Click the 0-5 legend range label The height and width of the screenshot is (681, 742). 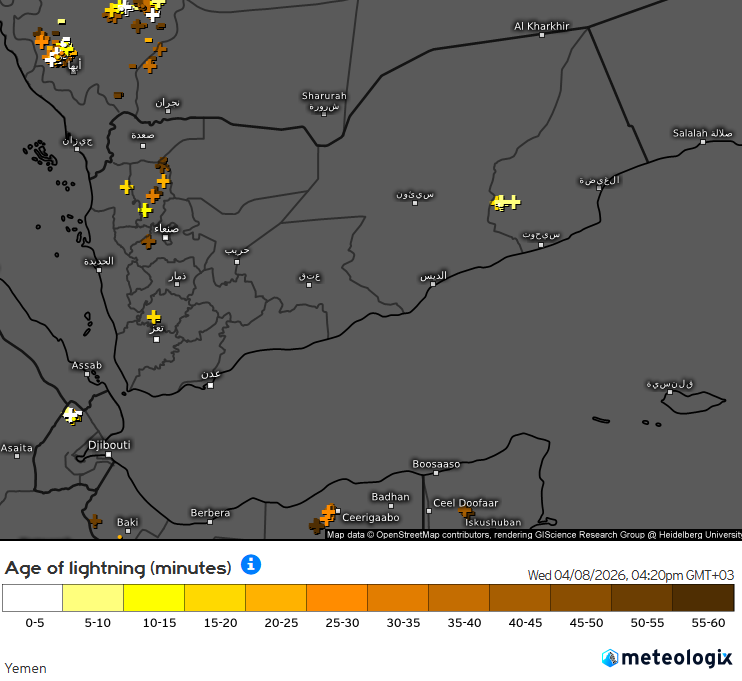(x=35, y=623)
